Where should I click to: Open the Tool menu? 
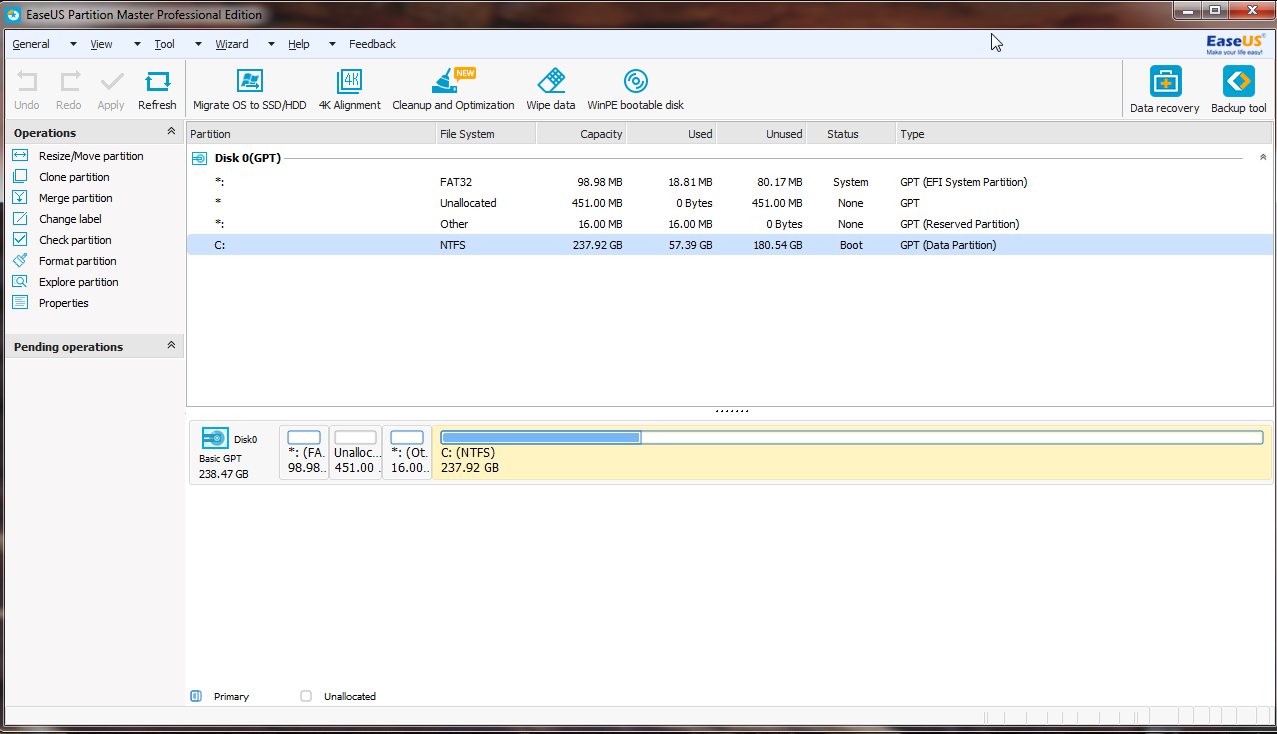click(x=165, y=44)
